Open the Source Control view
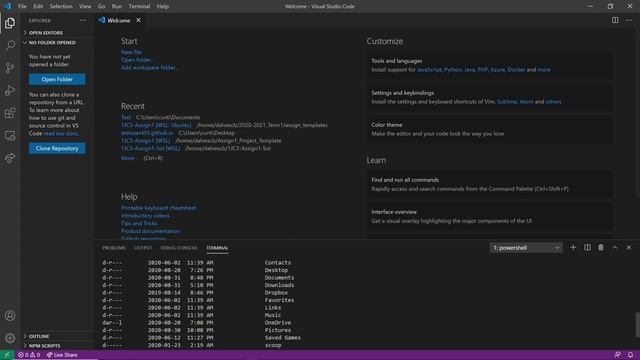The image size is (640, 360). (x=10, y=68)
